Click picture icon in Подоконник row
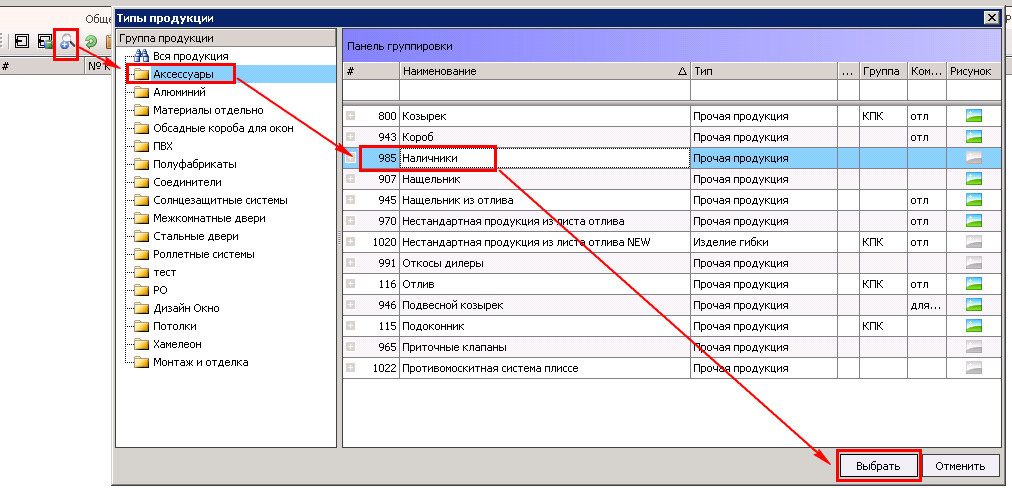Image resolution: width=1012 pixels, height=488 pixels. point(973,326)
